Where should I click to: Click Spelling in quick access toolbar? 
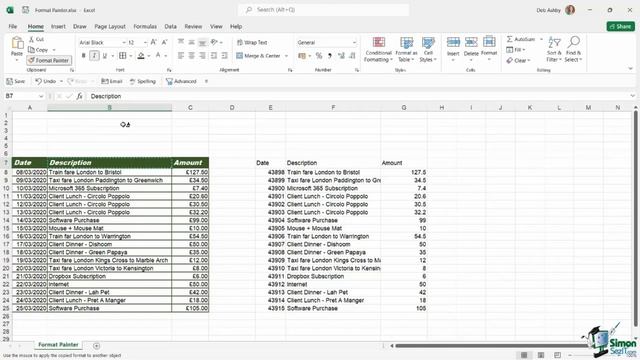(143, 81)
